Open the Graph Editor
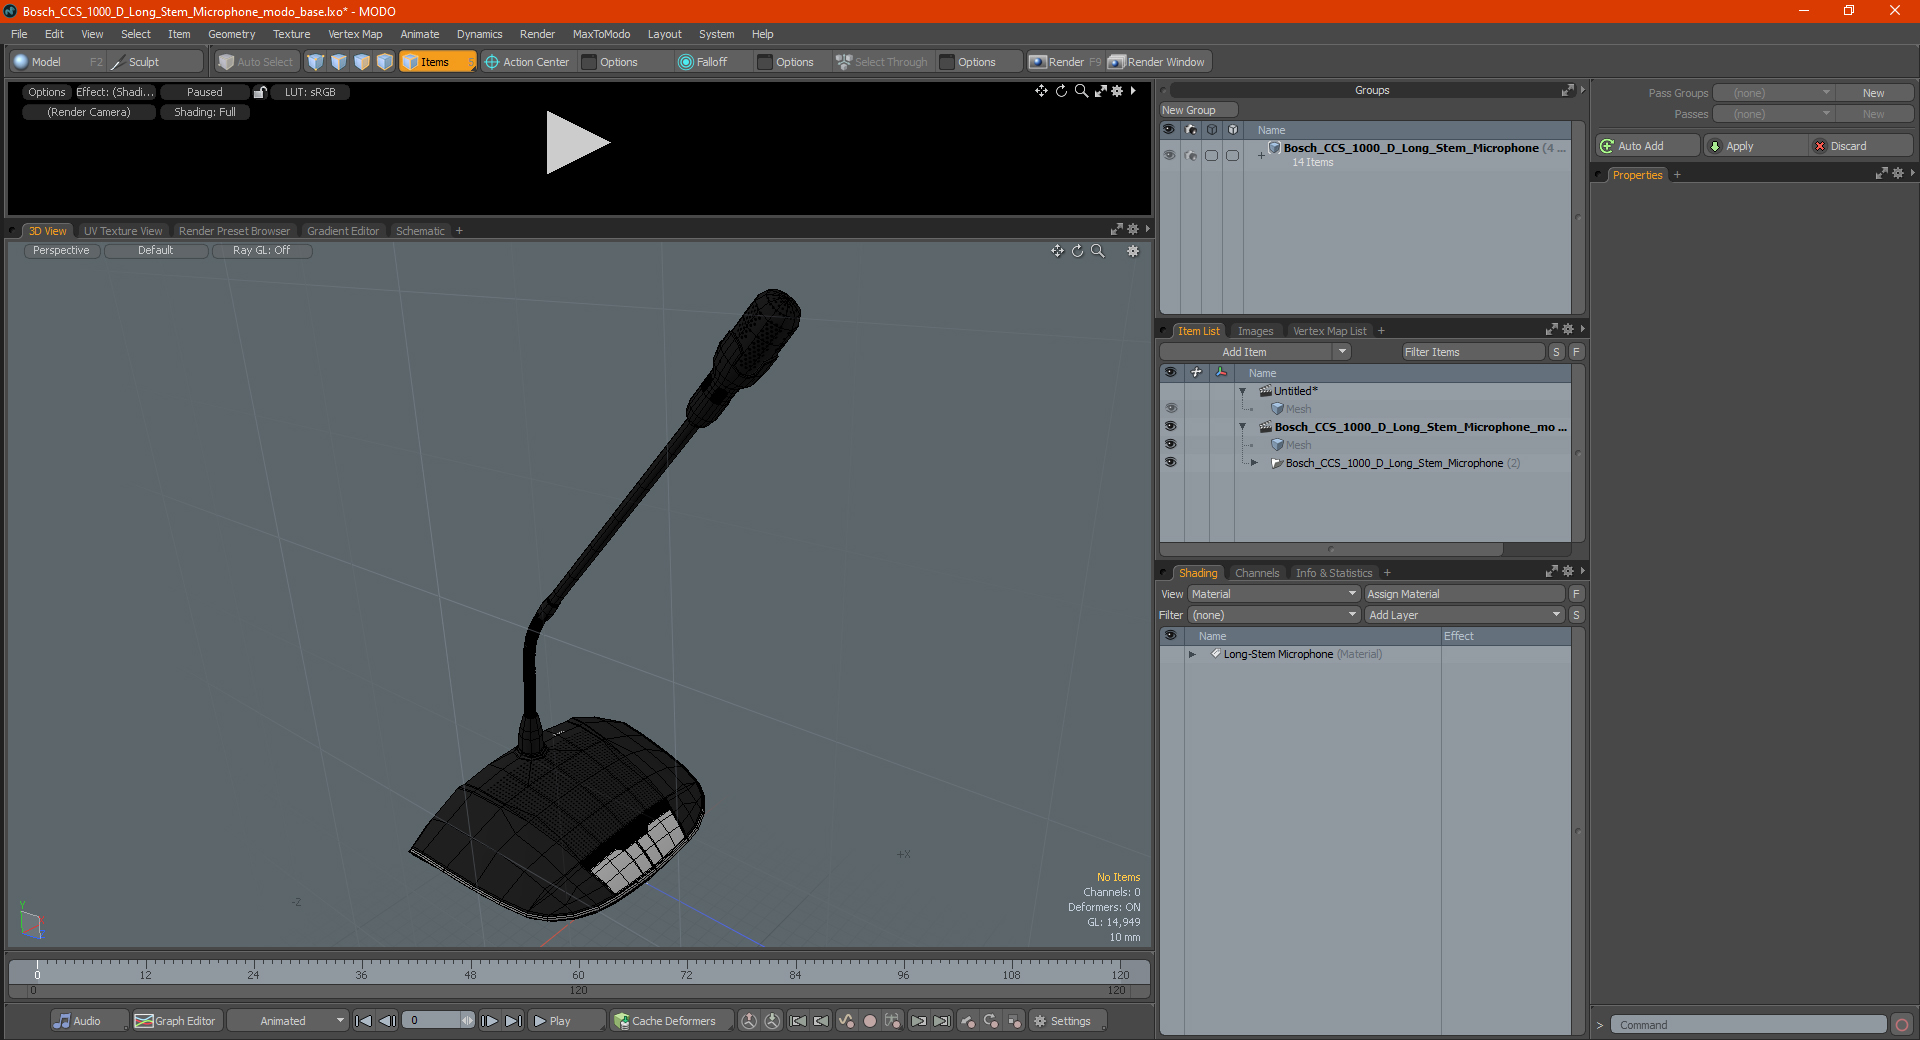The image size is (1920, 1040). pyautogui.click(x=176, y=1021)
